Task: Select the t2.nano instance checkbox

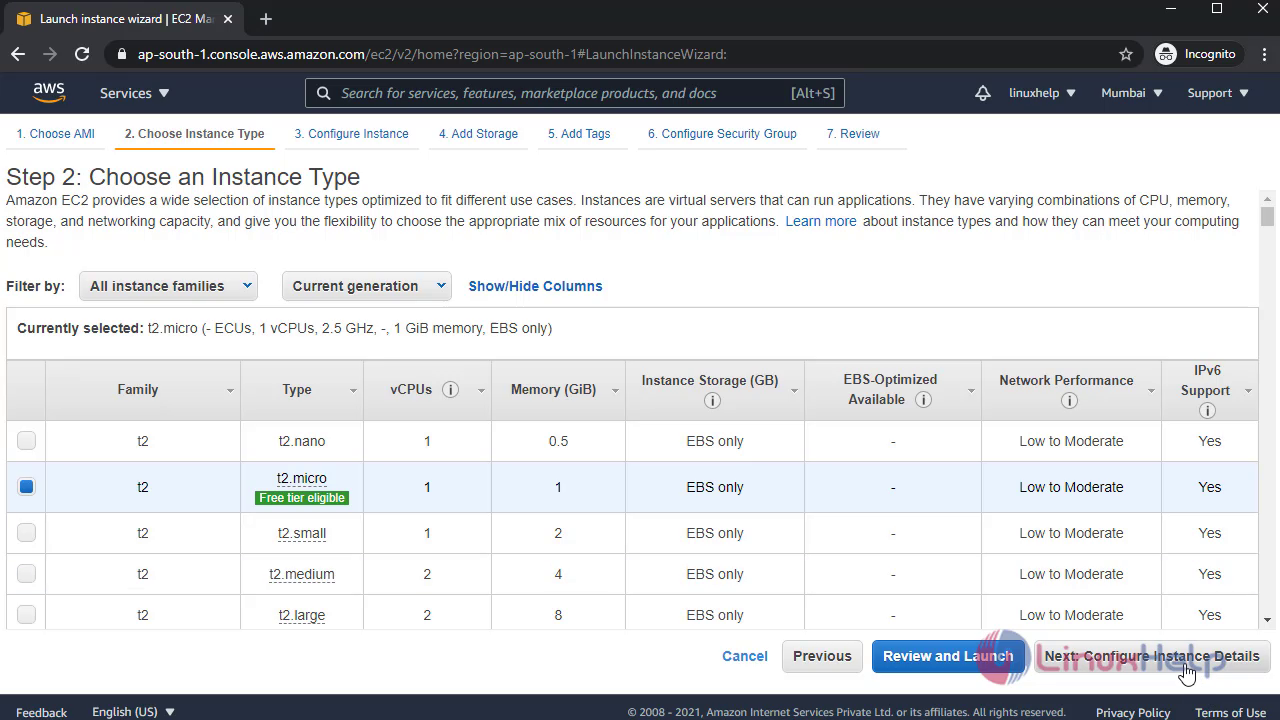Action: click(27, 440)
